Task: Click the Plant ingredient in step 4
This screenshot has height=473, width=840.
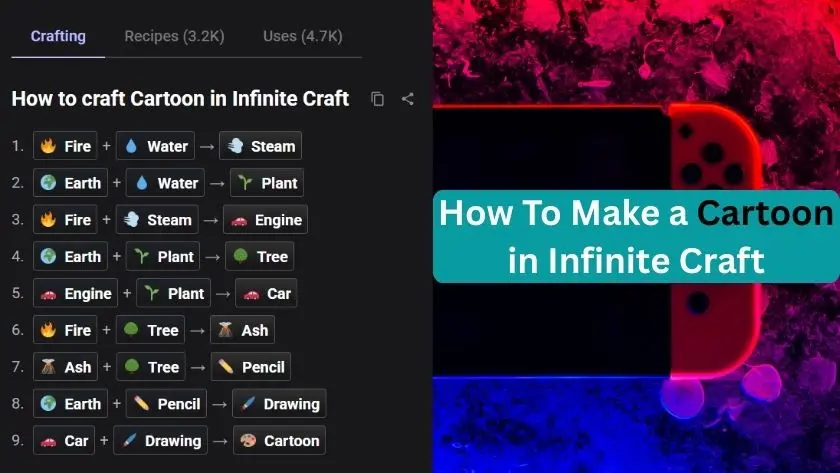Action: [163, 257]
